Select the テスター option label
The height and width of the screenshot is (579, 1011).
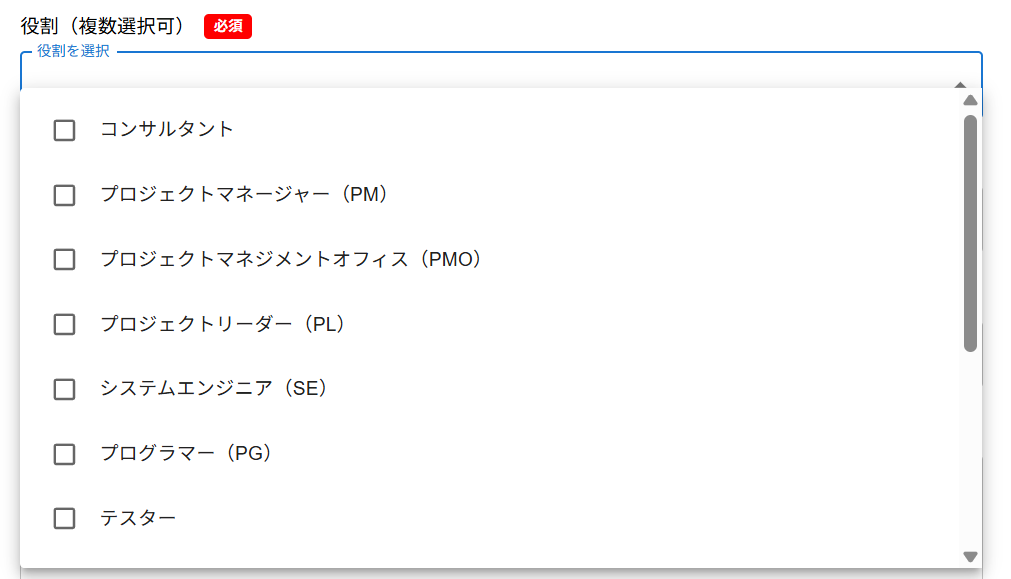coord(138,518)
